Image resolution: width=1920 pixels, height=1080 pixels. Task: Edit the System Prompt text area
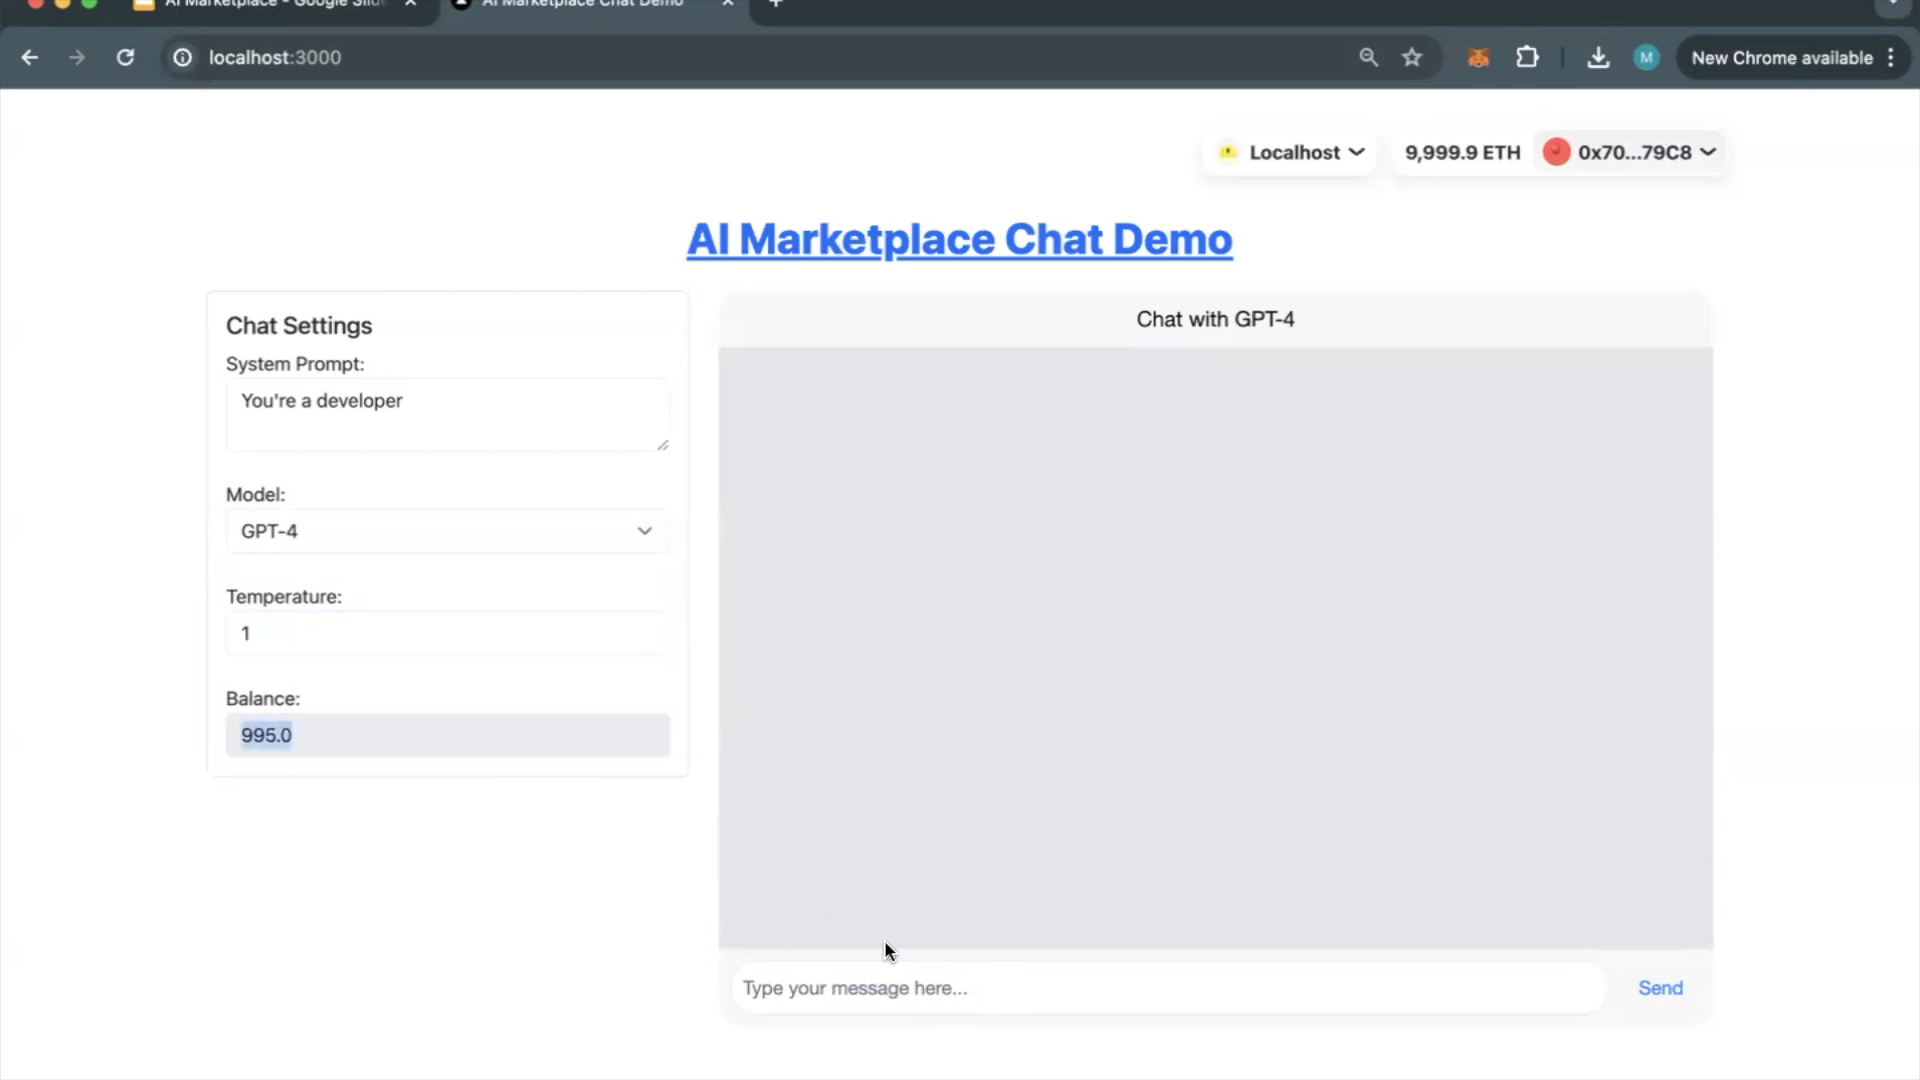[x=447, y=414]
